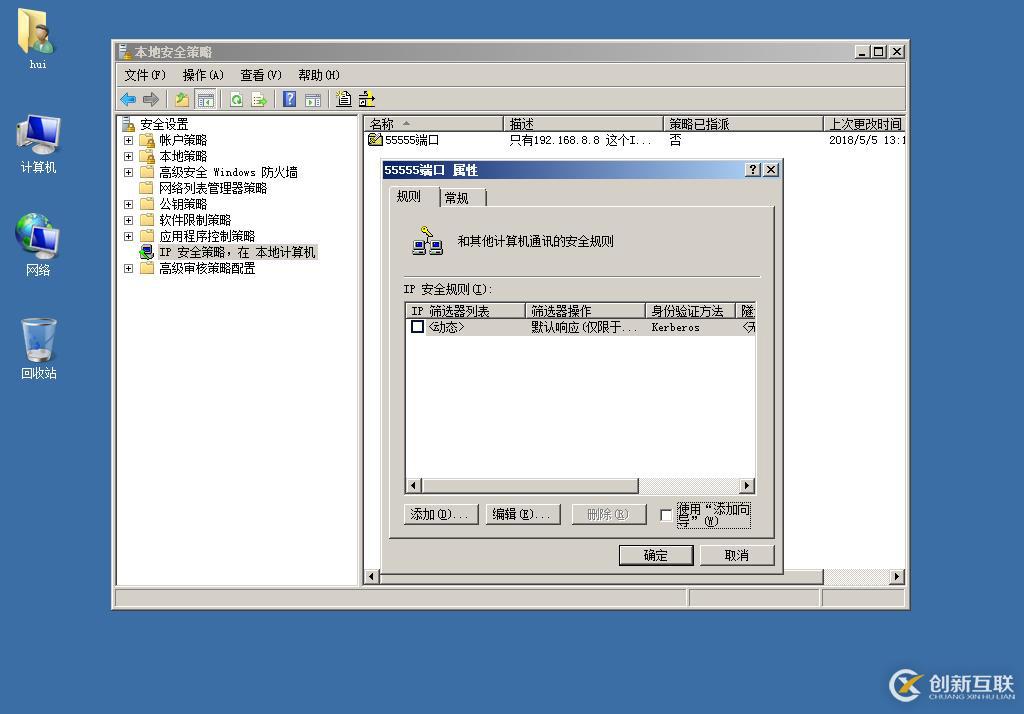
Task: Expand the 高级审核策略配置 tree node
Action: pyautogui.click(x=129, y=268)
